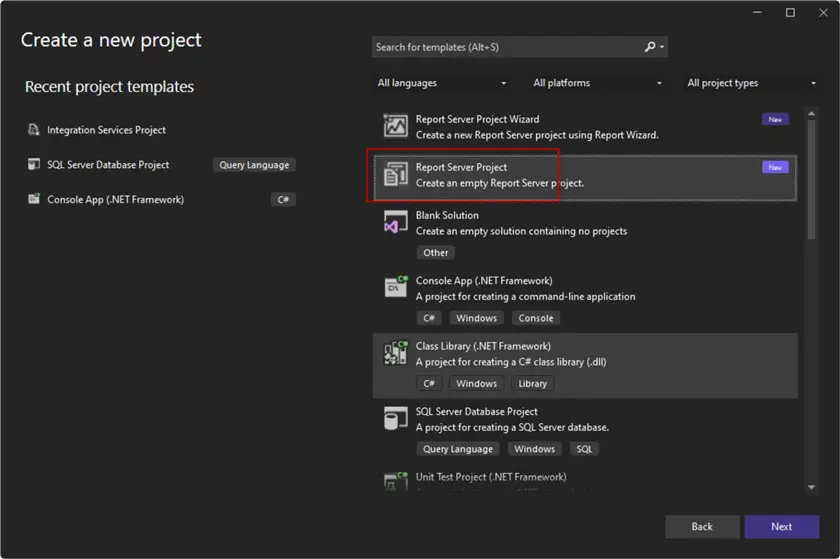Click the Console App (.NET Framework) list icon
Image resolution: width=840 pixels, height=559 pixels.
tap(395, 287)
